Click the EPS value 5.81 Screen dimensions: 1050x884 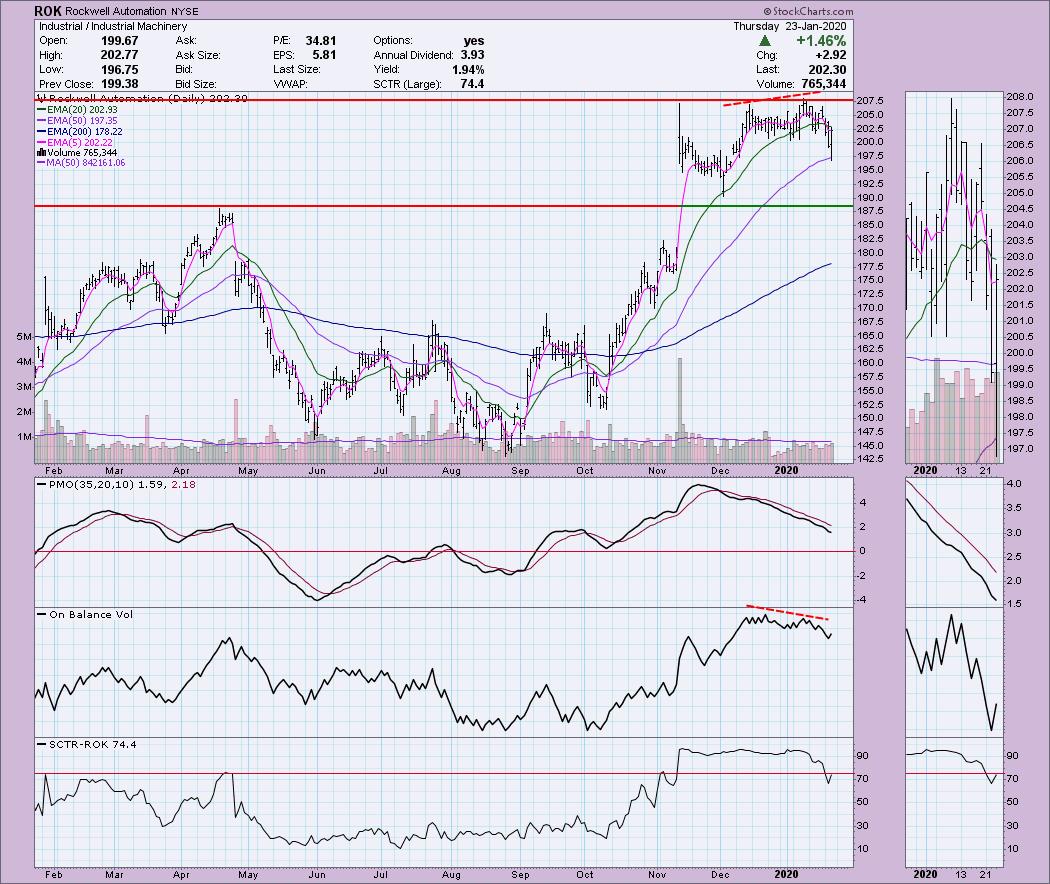point(324,55)
